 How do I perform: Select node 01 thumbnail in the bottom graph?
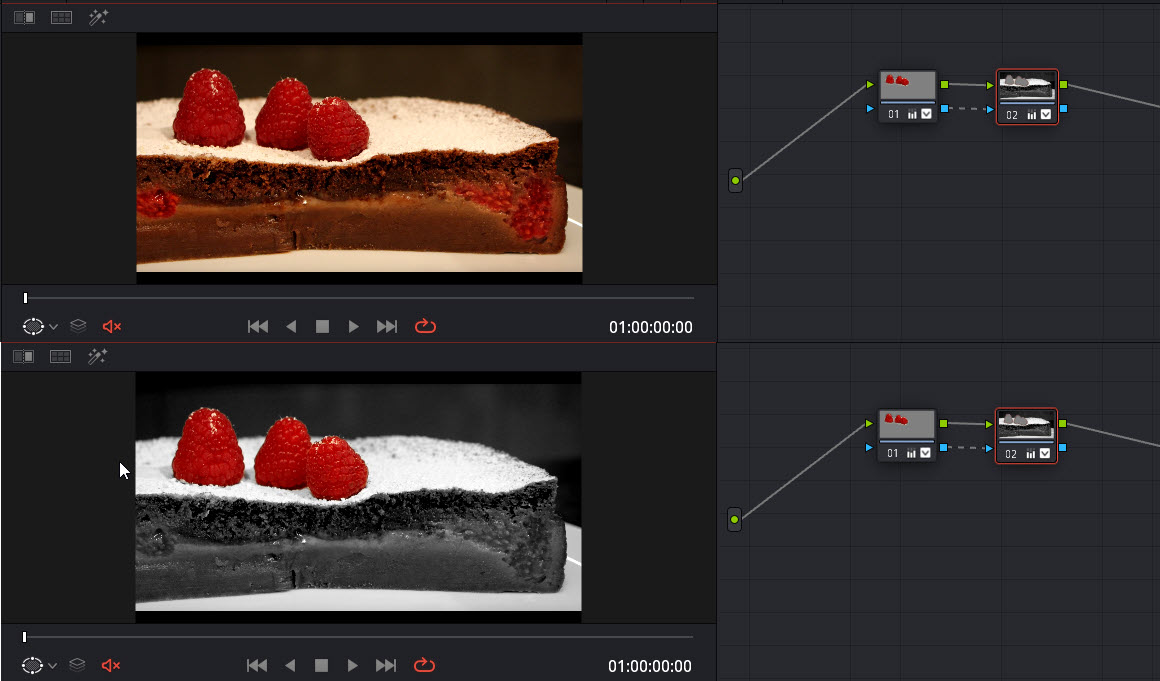[x=907, y=424]
